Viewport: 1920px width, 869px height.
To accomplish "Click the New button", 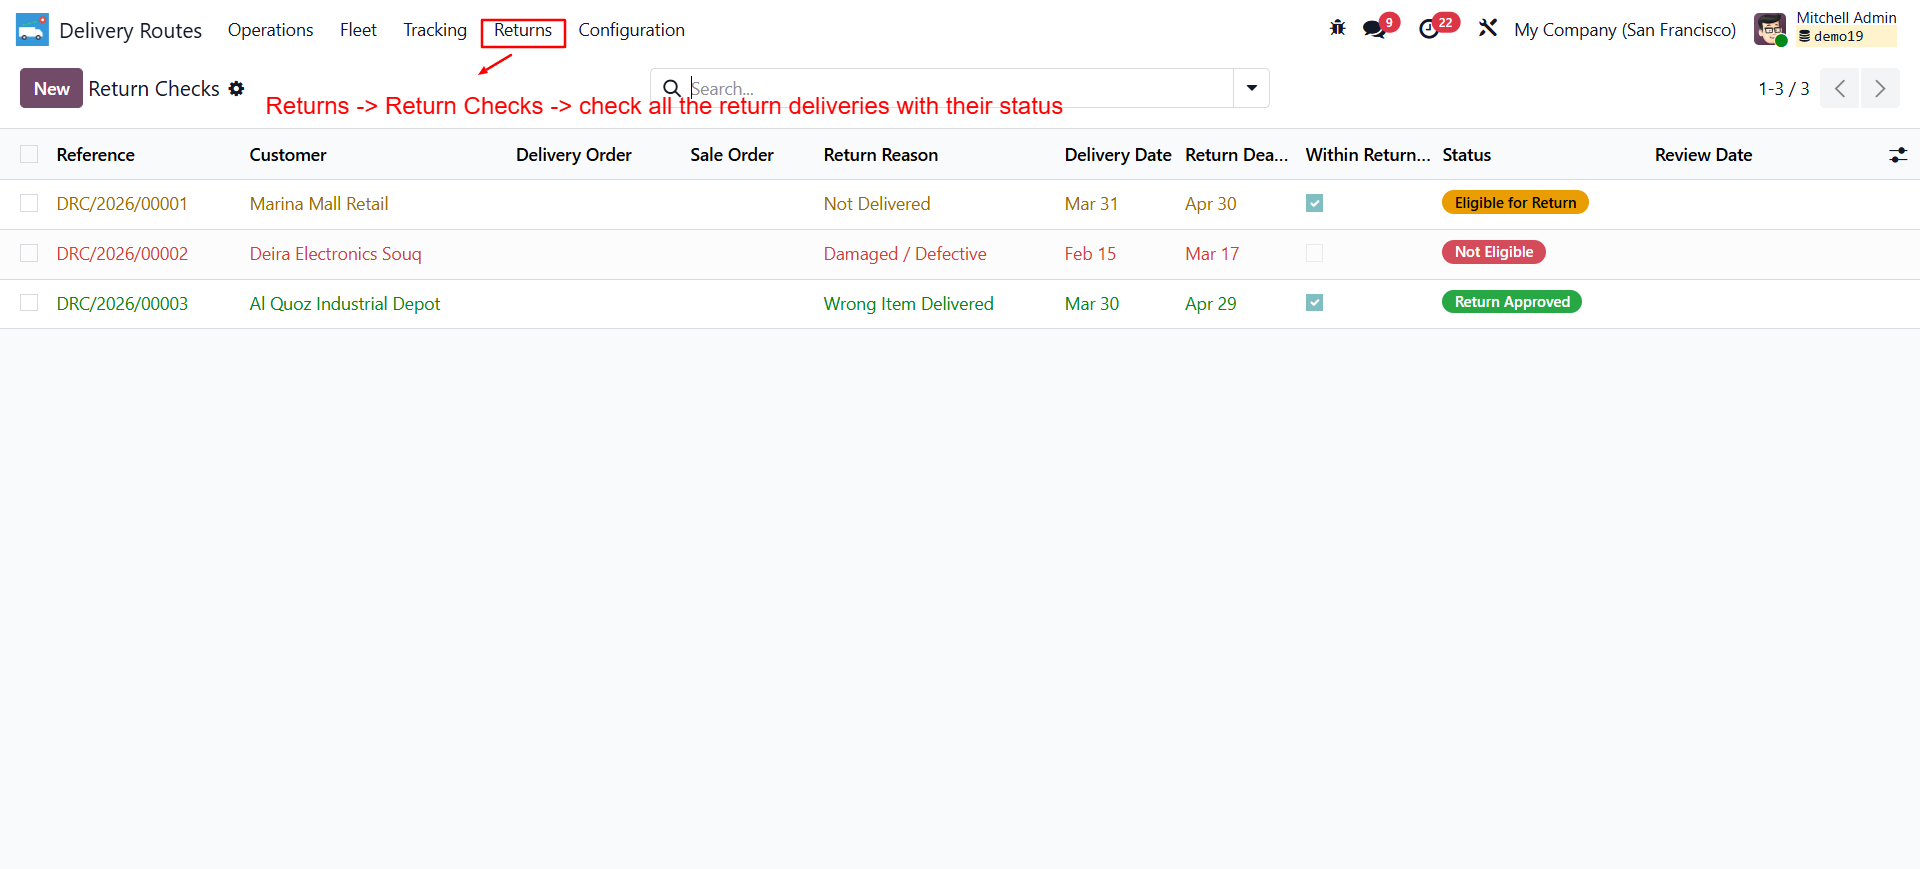I will point(51,88).
